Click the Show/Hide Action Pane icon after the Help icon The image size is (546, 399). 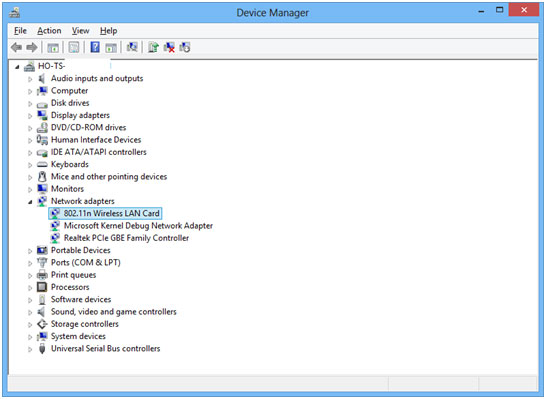[x=111, y=47]
